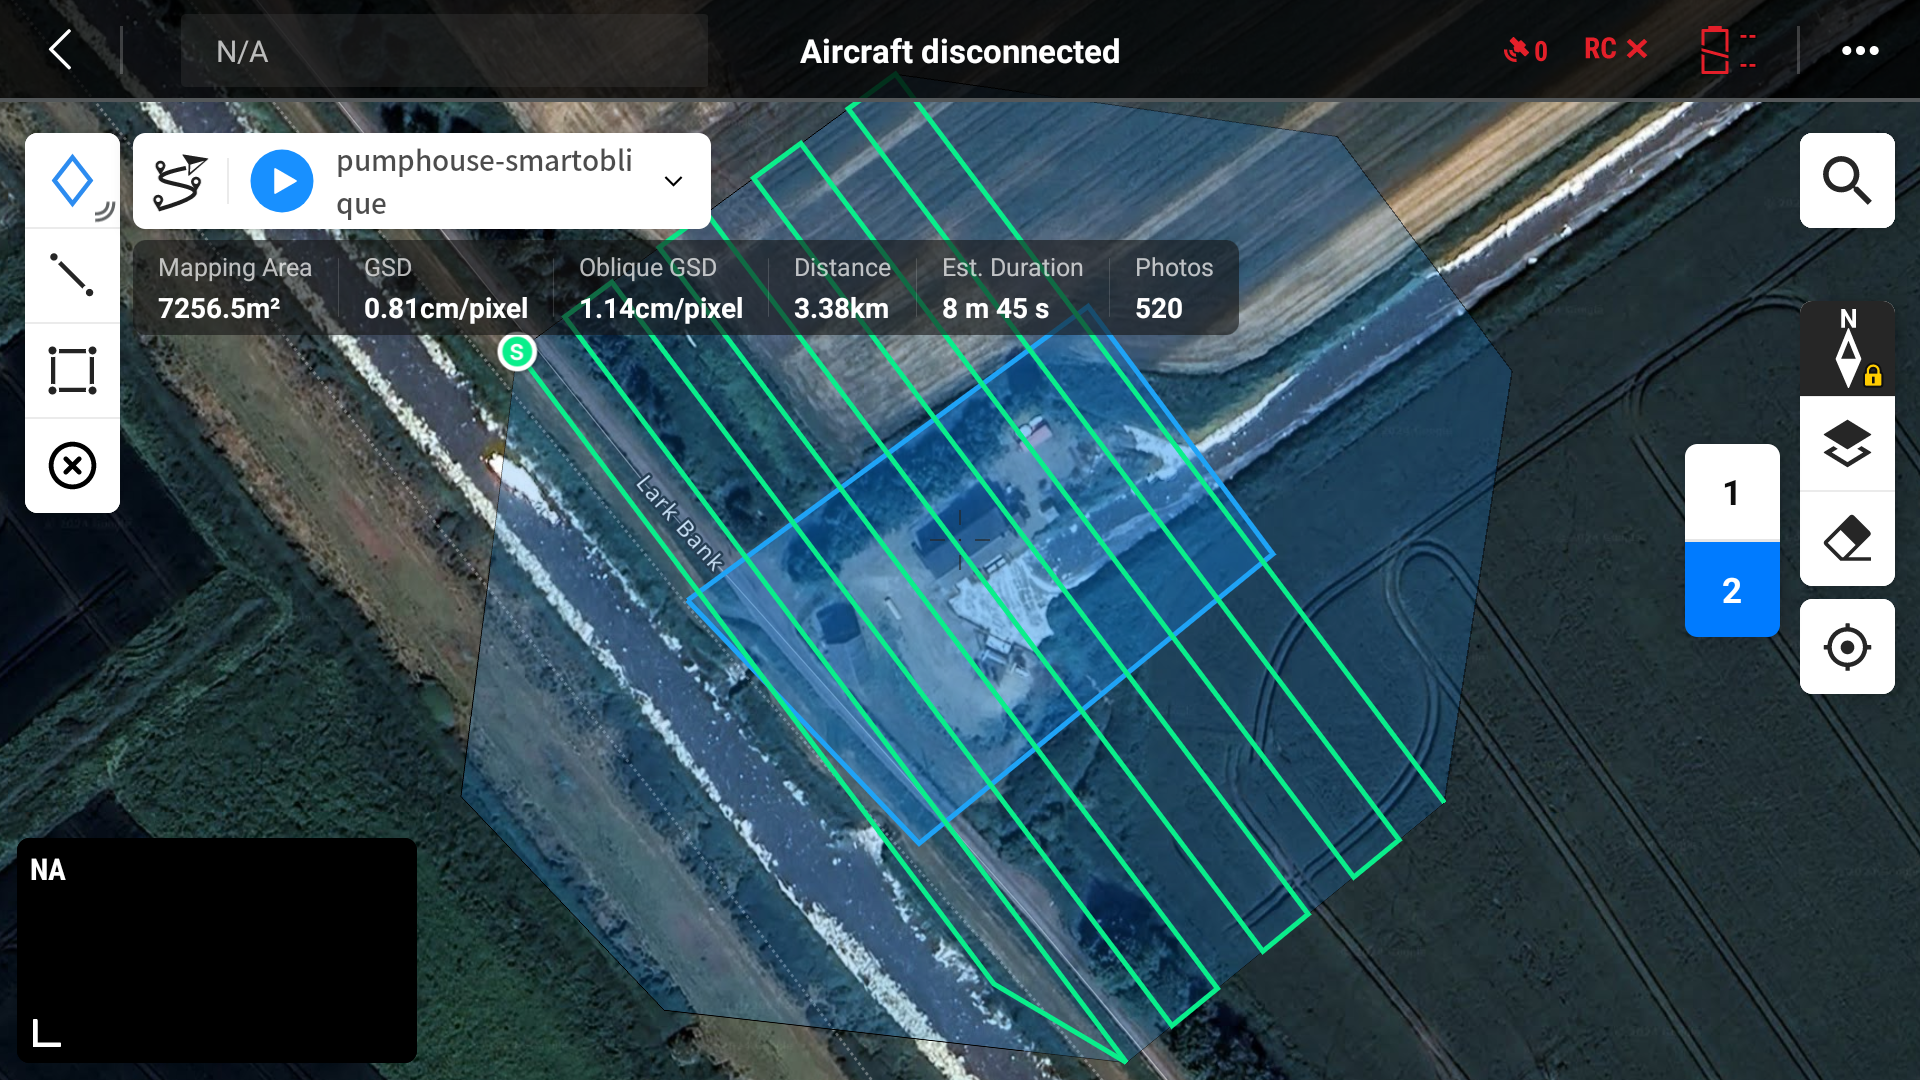Select the polygon area drawing tool
The width and height of the screenshot is (1920, 1080).
pyautogui.click(x=72, y=181)
